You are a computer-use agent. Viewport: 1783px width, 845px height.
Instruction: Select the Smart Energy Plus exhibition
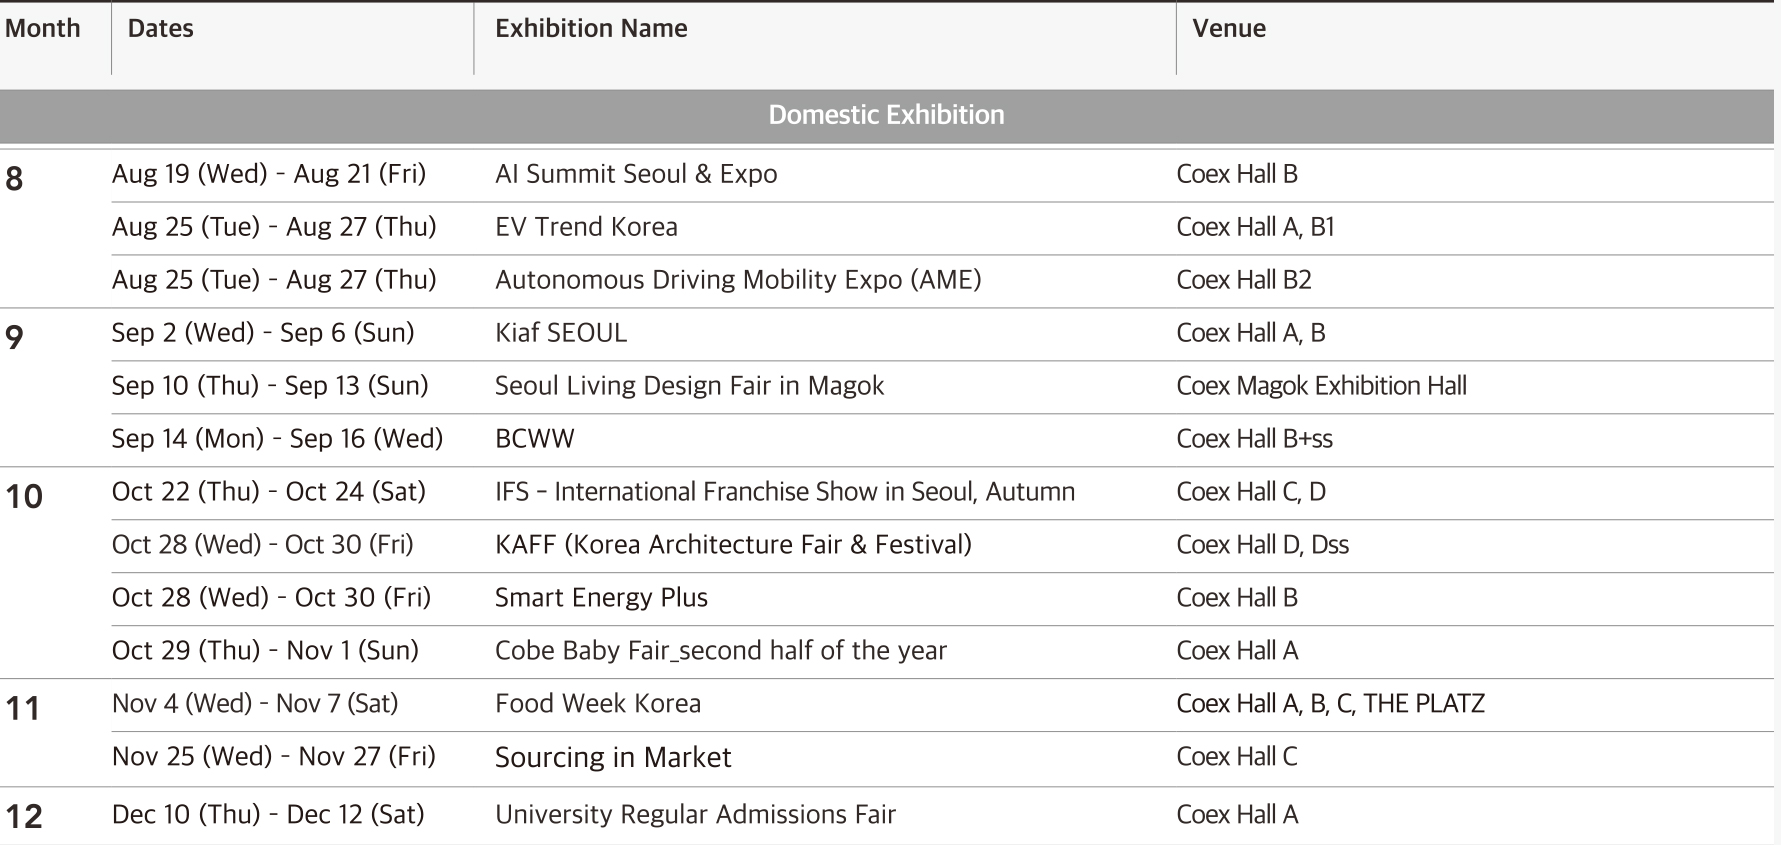pyautogui.click(x=601, y=598)
